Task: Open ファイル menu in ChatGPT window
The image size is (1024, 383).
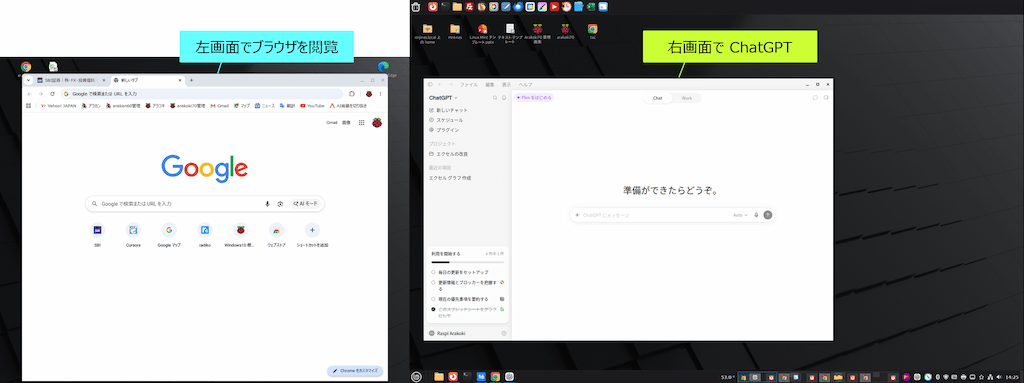Action: click(x=469, y=85)
